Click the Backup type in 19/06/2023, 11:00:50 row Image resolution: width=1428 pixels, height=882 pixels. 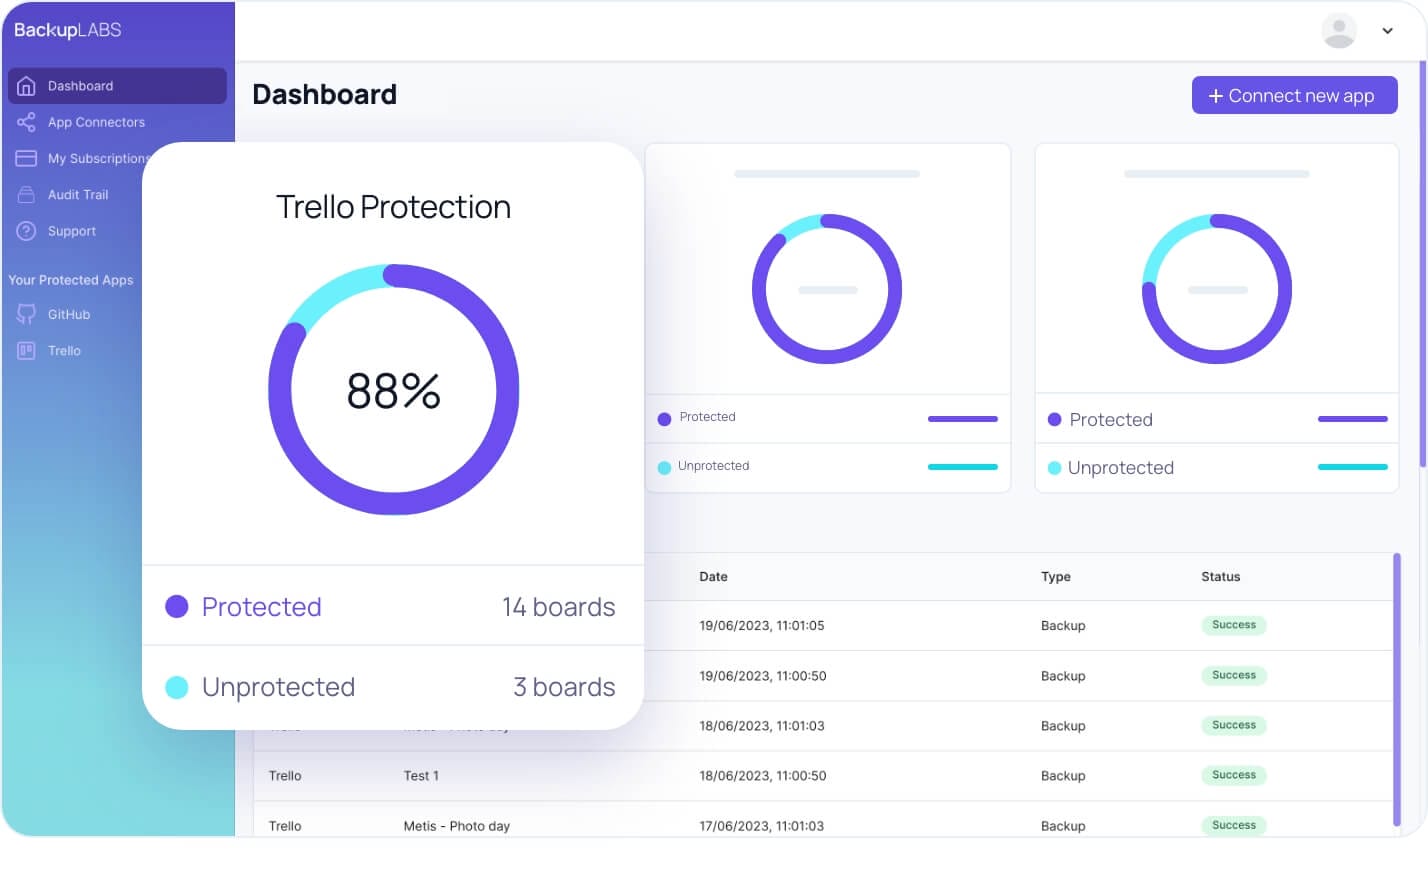(1063, 676)
